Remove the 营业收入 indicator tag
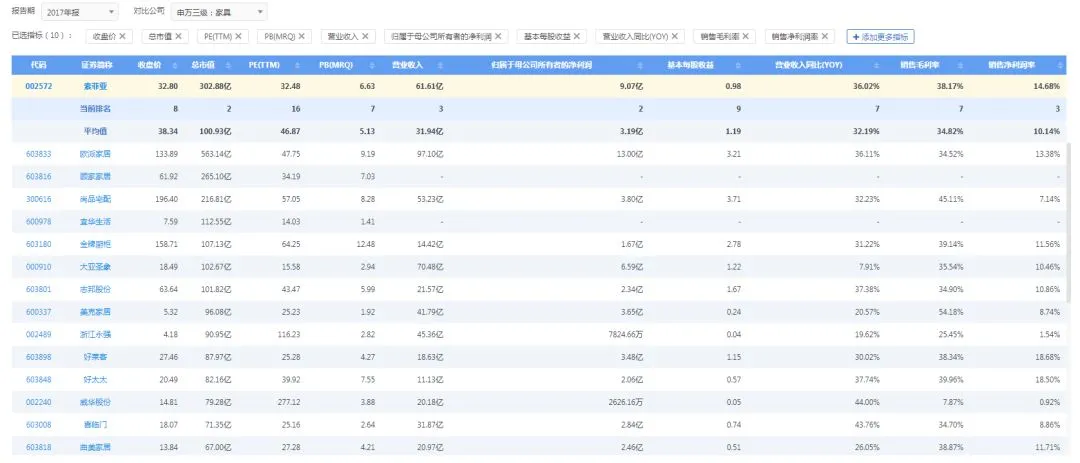Screen dimensions: 1080x463 pyautogui.click(x=365, y=37)
